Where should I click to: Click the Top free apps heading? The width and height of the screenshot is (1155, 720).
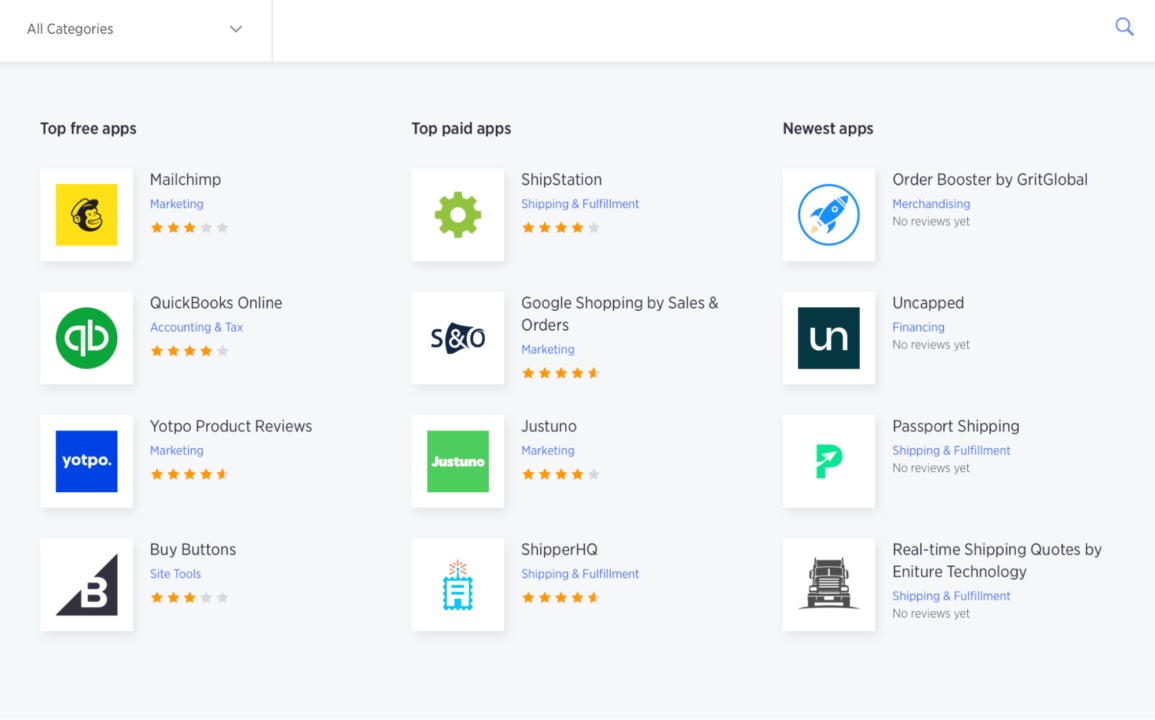pos(88,128)
